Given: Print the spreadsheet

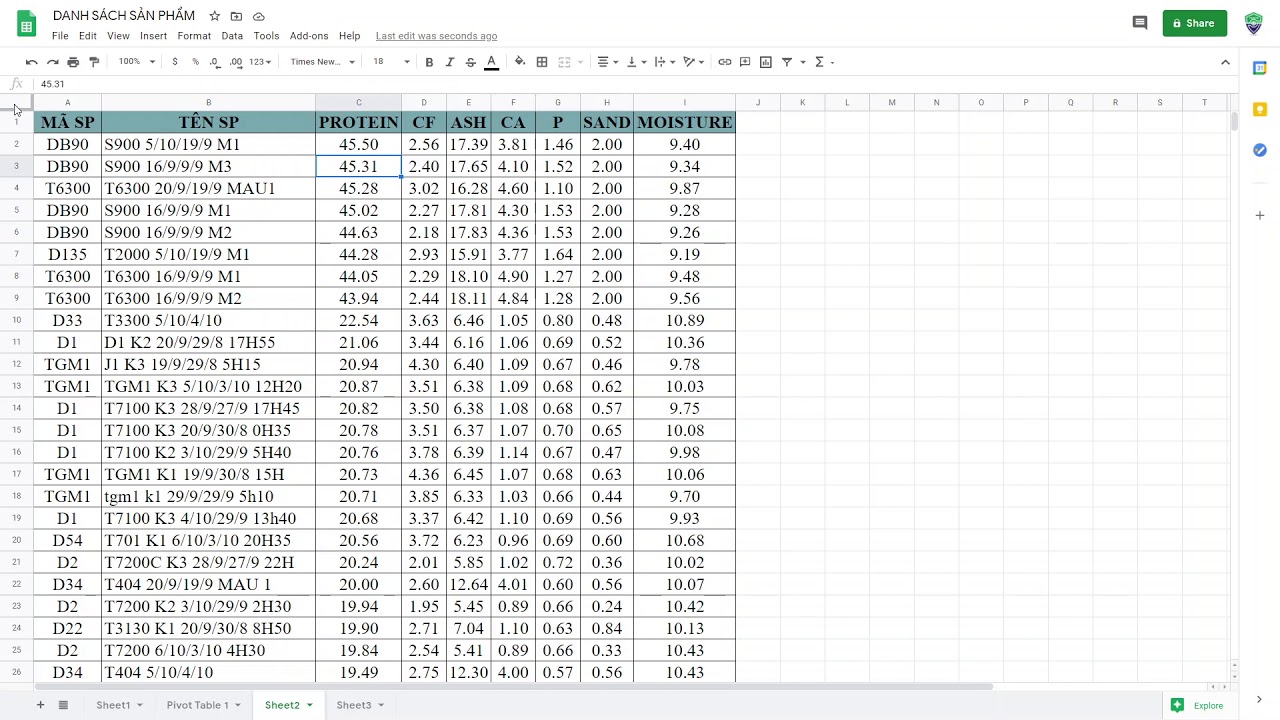Looking at the screenshot, I should point(73,62).
